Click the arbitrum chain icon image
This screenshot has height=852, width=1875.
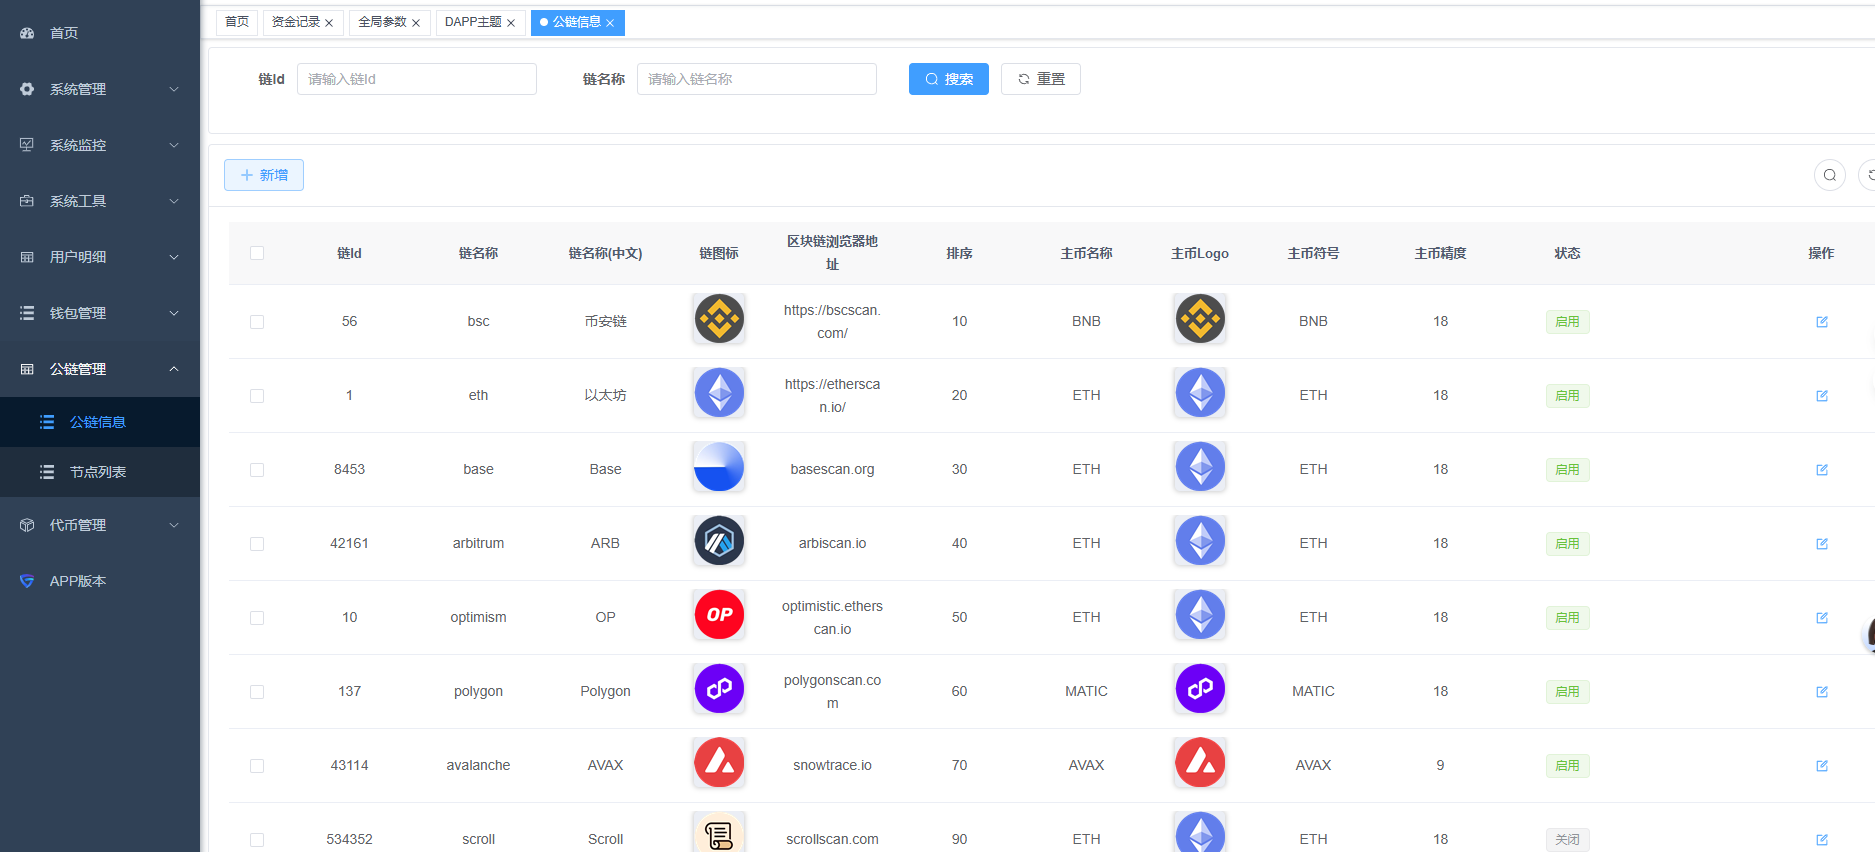tap(719, 541)
